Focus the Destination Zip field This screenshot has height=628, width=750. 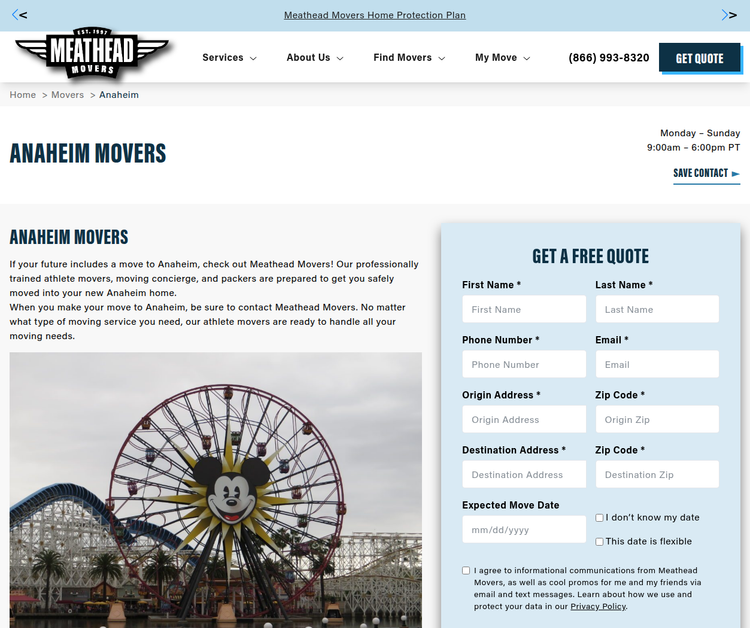point(657,474)
